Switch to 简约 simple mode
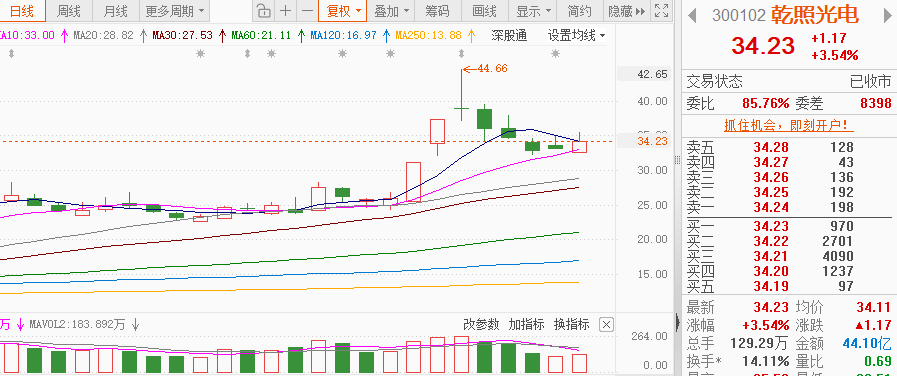This screenshot has width=897, height=376. [x=580, y=11]
